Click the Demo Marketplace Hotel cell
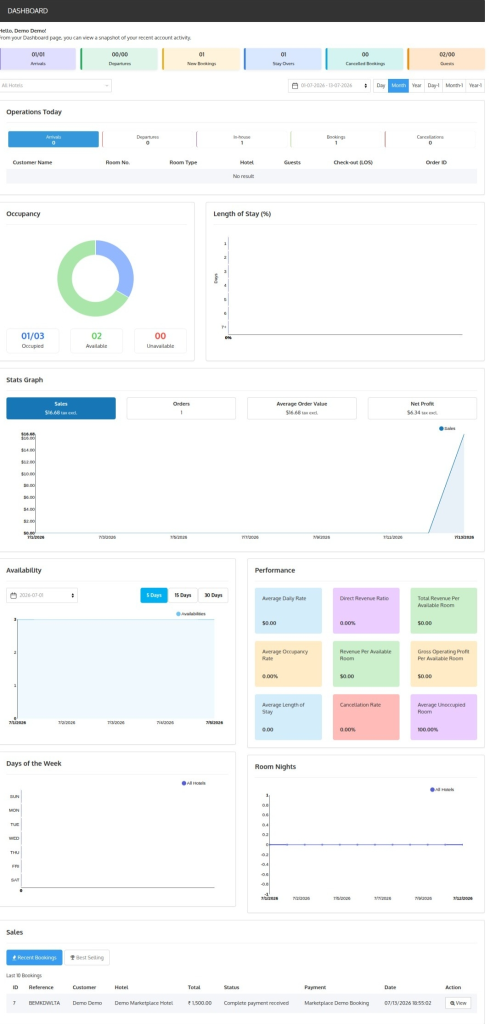 [144, 1002]
